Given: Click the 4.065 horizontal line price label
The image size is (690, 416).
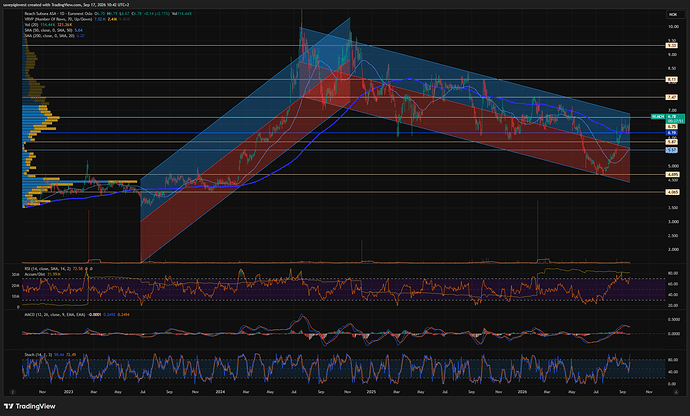Looking at the screenshot, I should pos(672,192).
